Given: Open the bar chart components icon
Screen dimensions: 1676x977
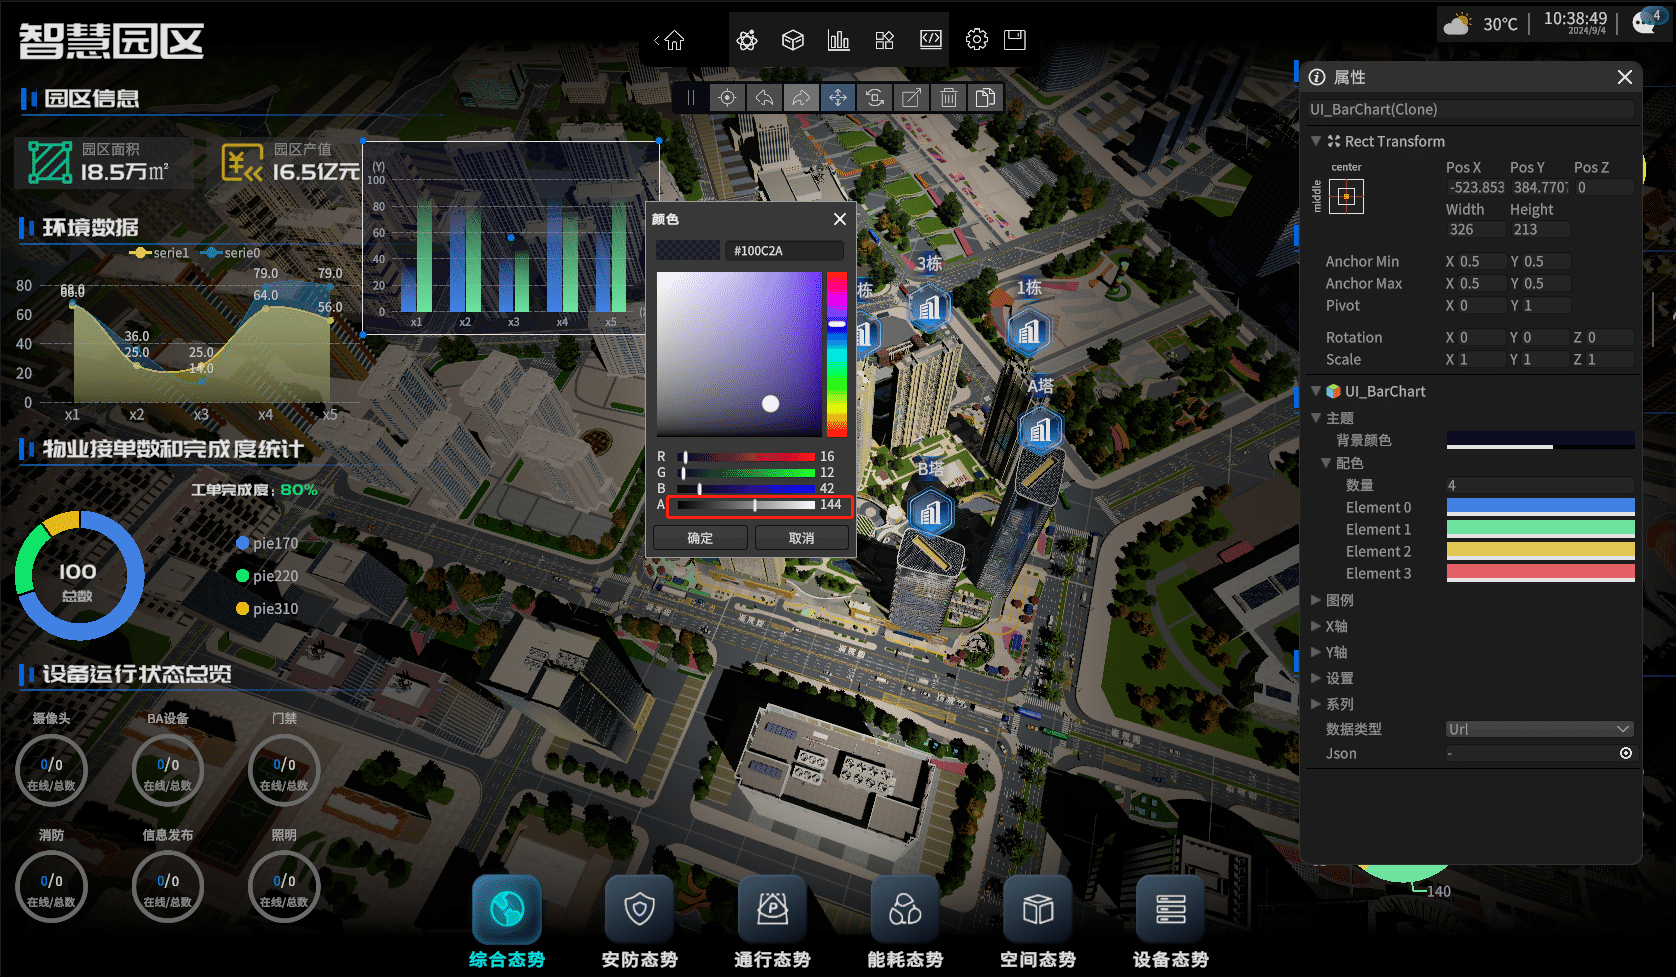Looking at the screenshot, I should click(x=839, y=40).
